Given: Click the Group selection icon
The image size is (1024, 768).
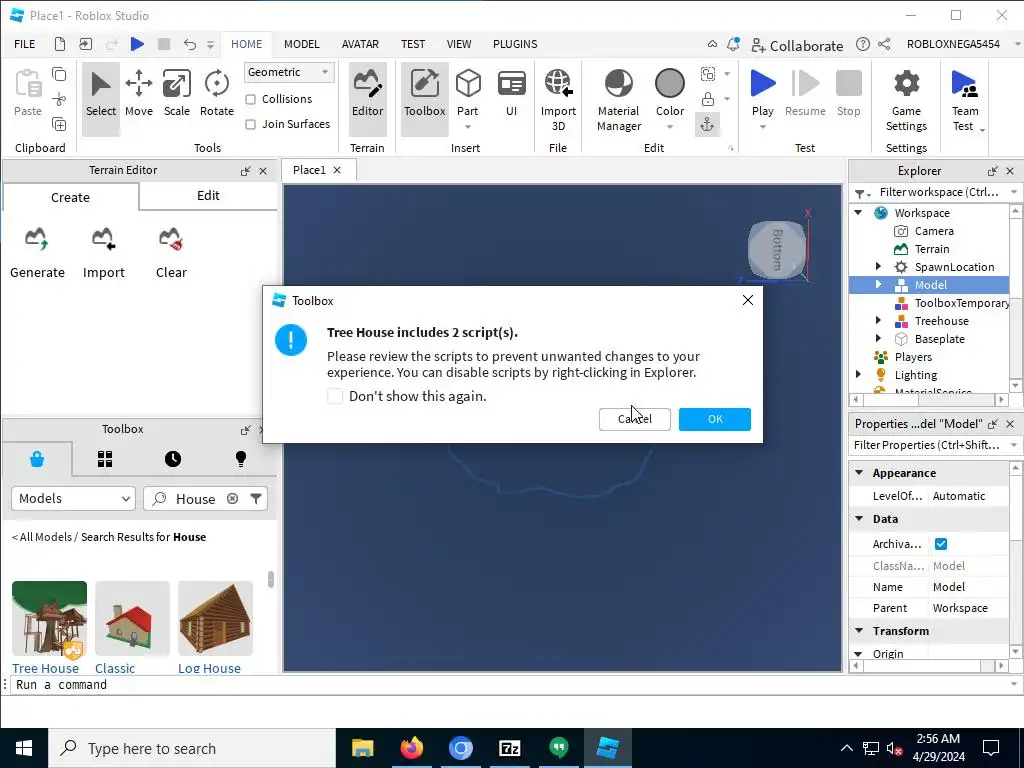Looking at the screenshot, I should coord(708,74).
